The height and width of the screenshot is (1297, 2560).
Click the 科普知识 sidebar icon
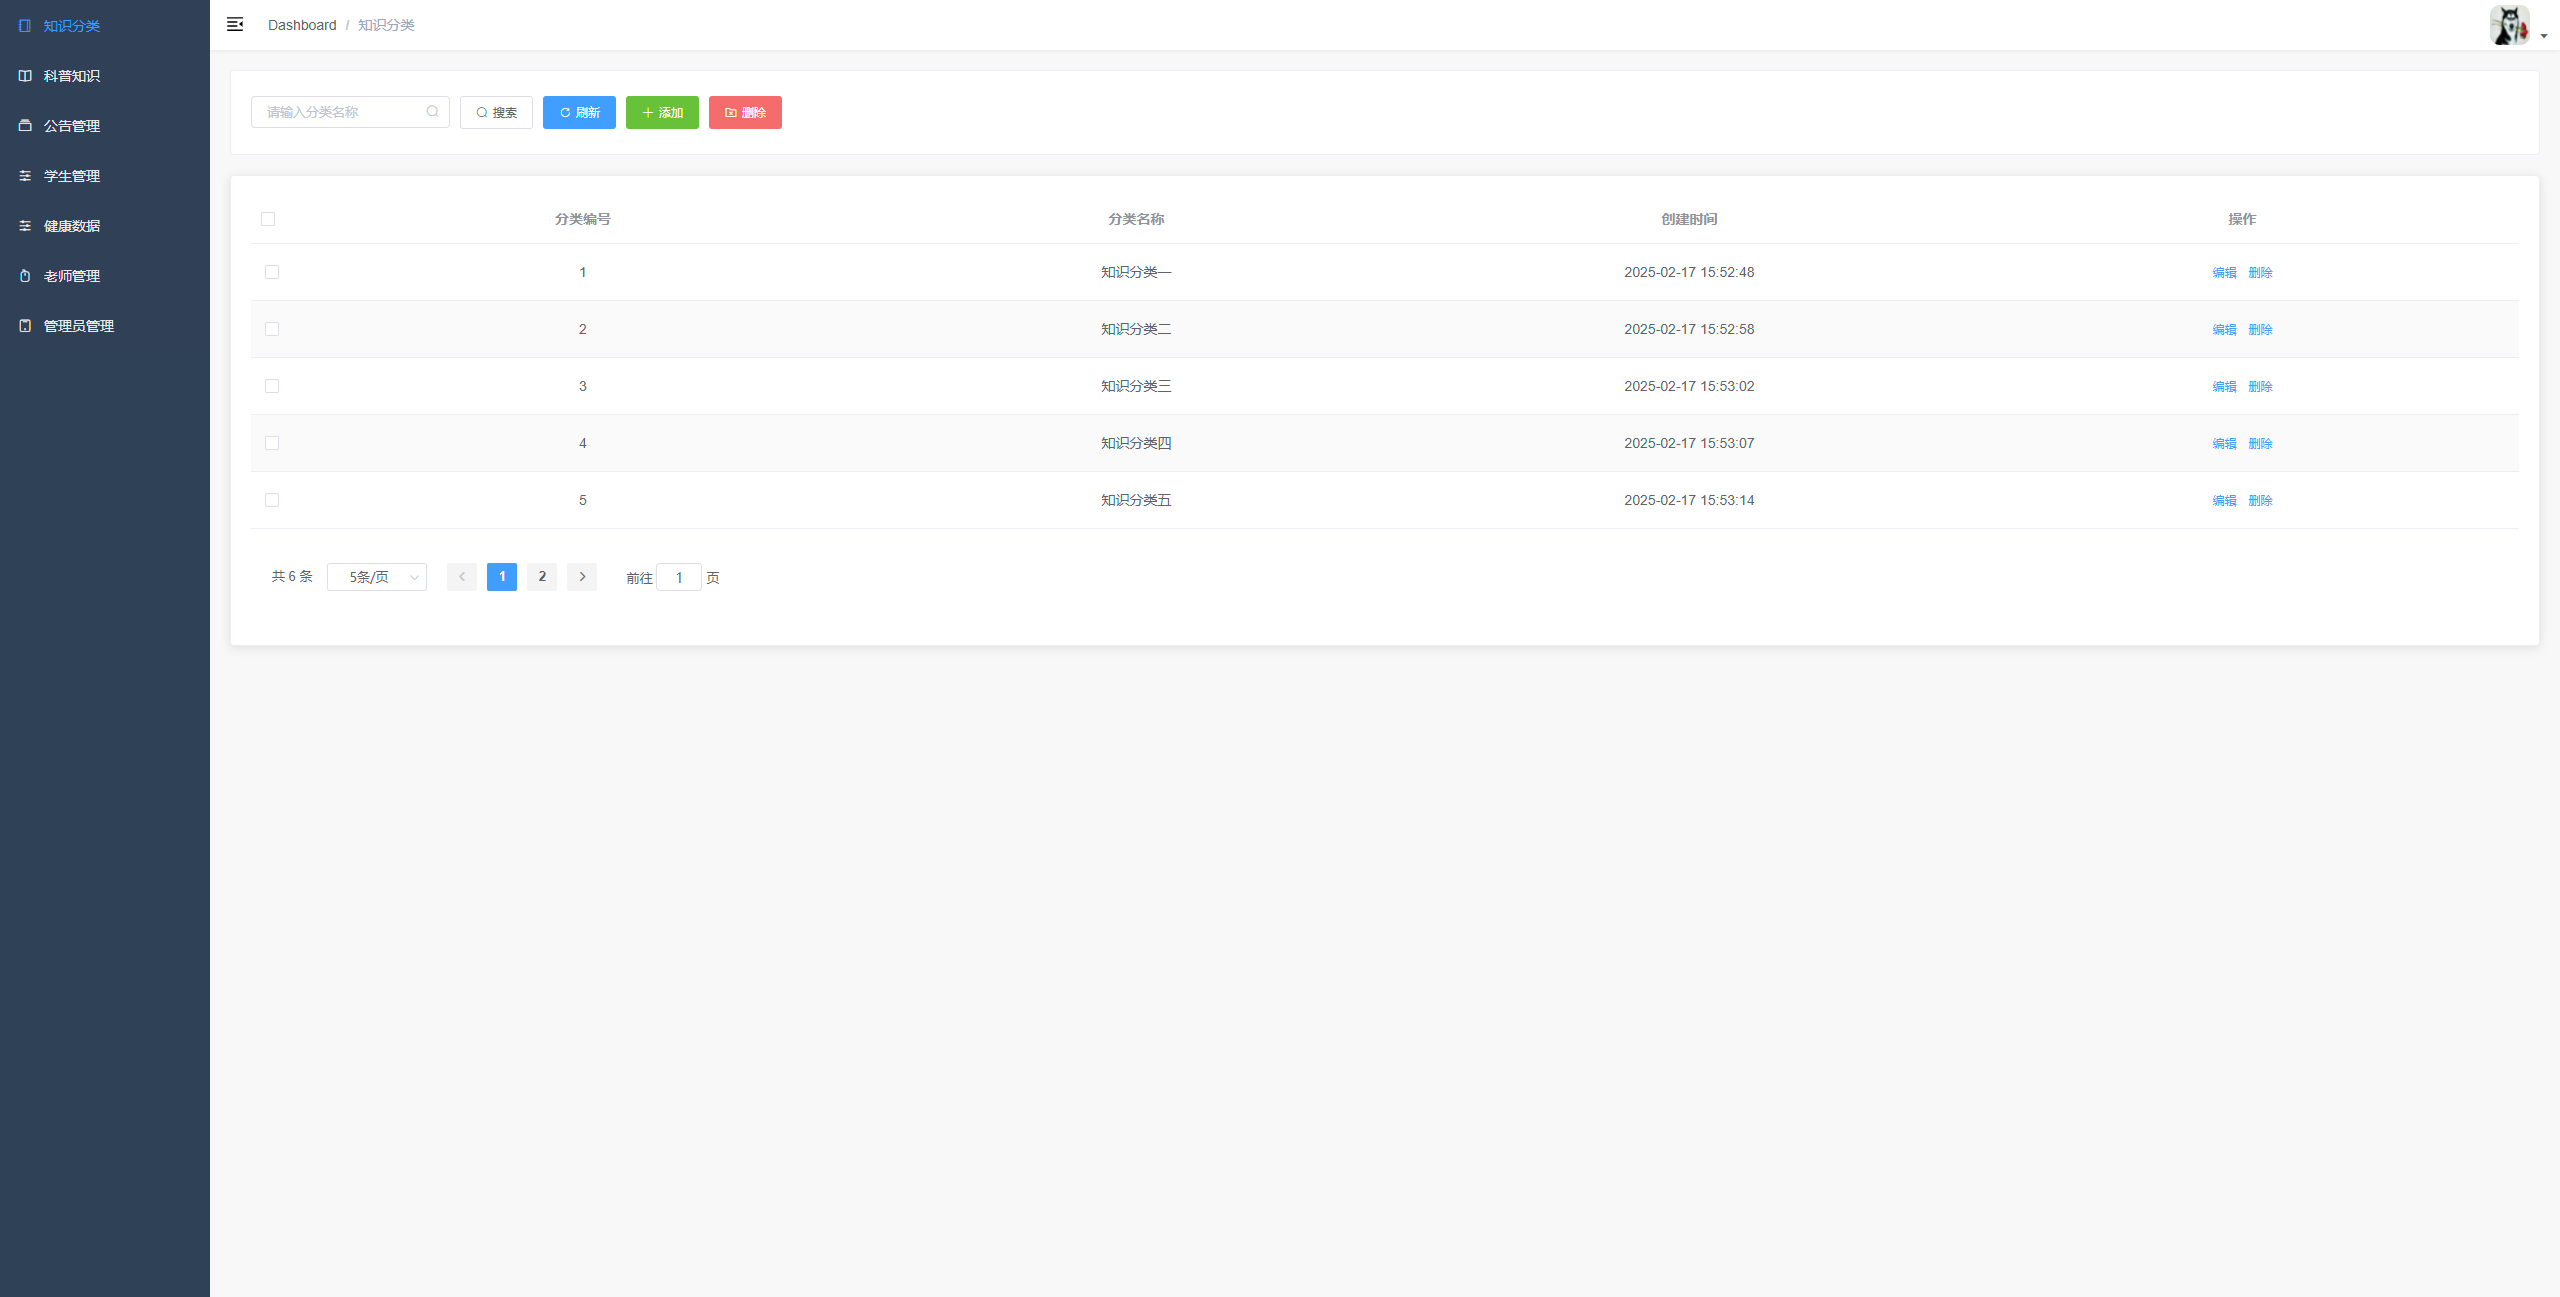click(25, 76)
